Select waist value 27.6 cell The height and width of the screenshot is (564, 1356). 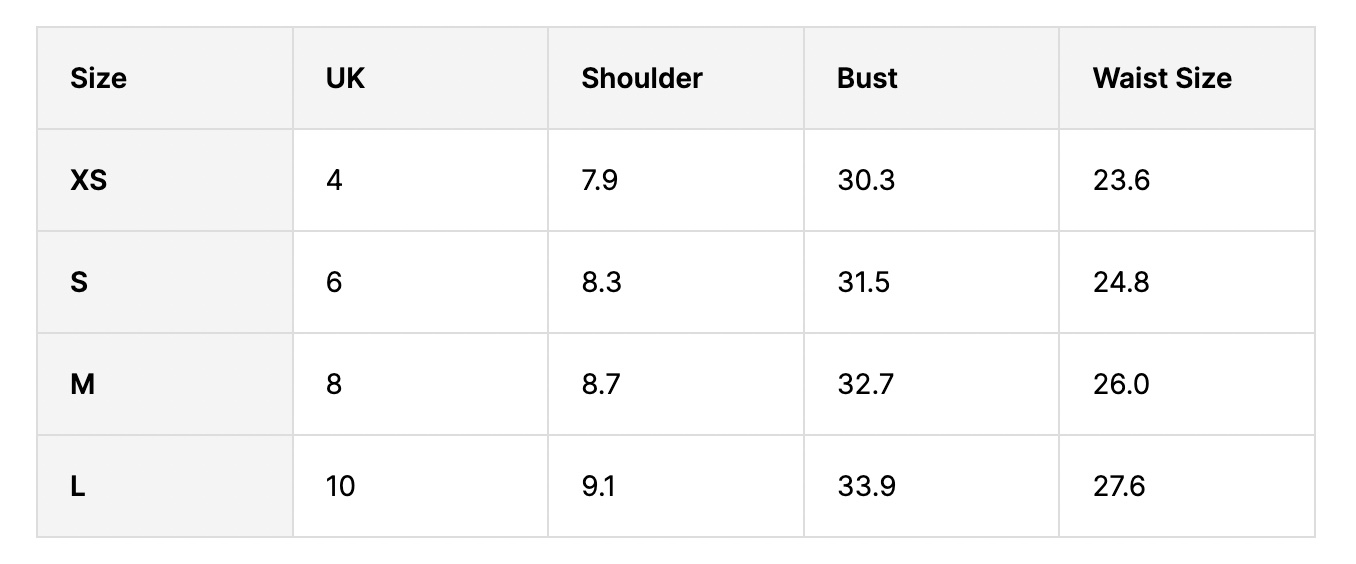click(x=1119, y=487)
